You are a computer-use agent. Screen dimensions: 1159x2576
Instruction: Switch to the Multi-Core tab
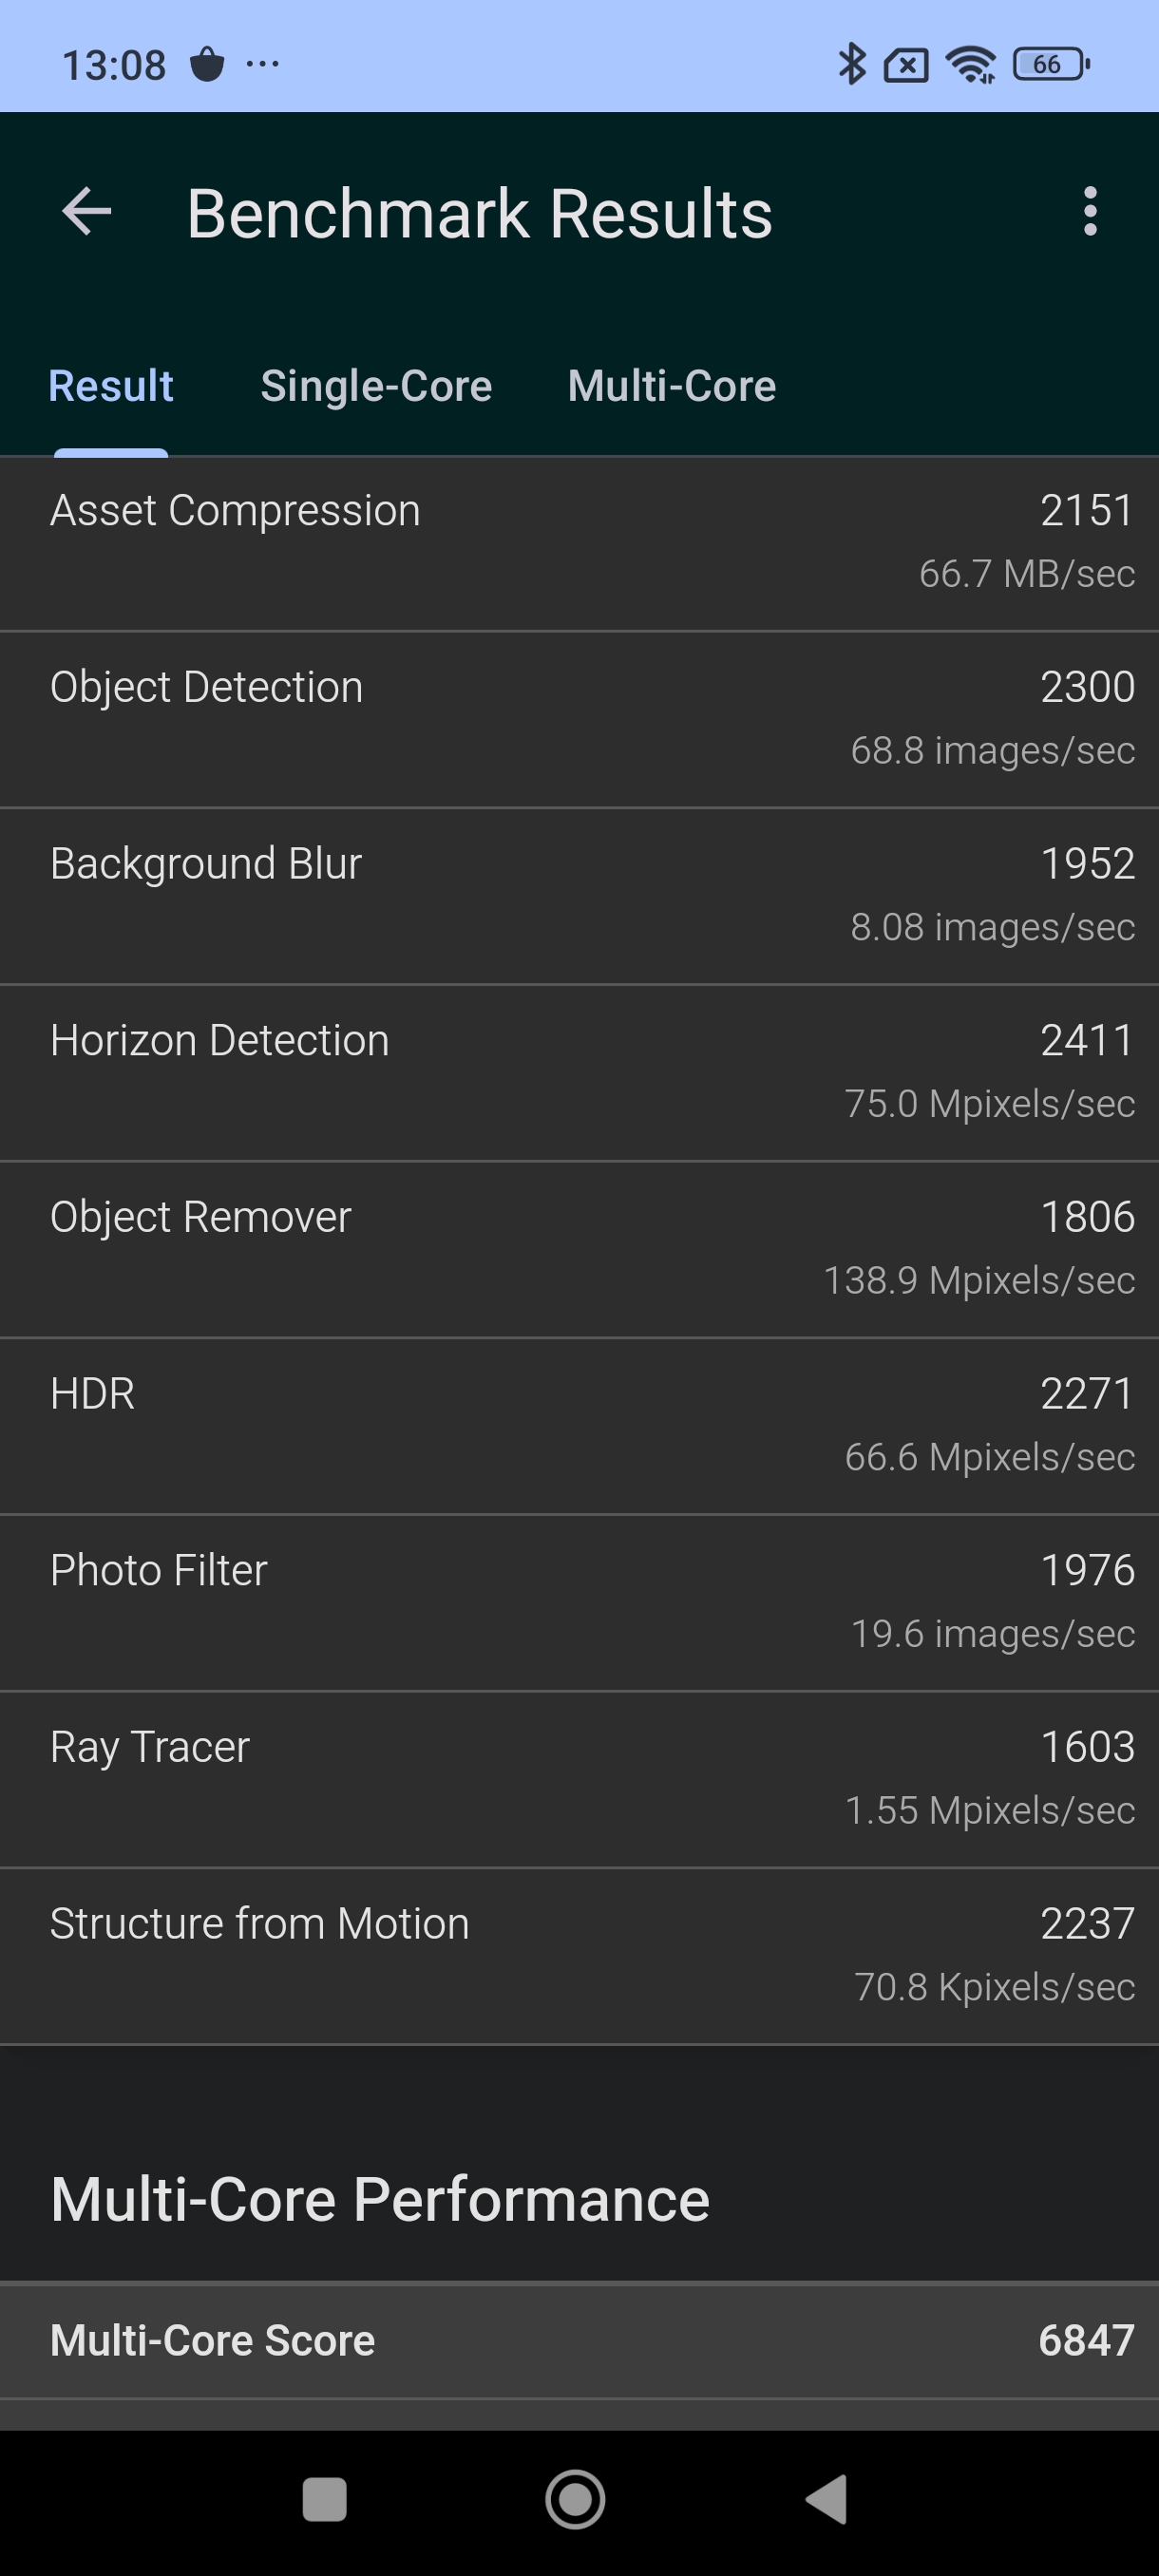coord(672,386)
